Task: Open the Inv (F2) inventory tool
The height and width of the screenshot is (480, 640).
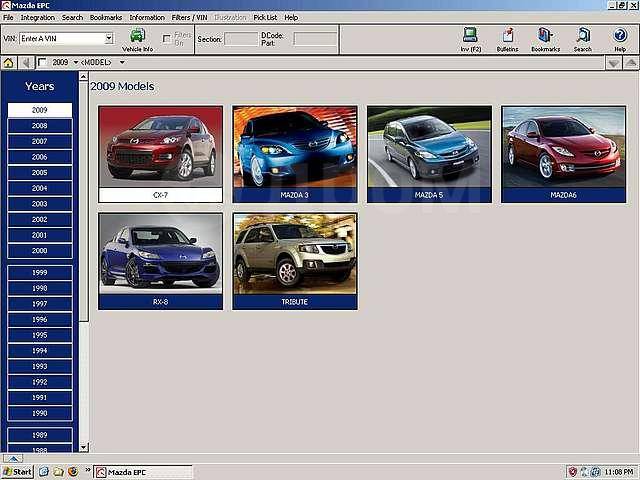Action: (471, 37)
